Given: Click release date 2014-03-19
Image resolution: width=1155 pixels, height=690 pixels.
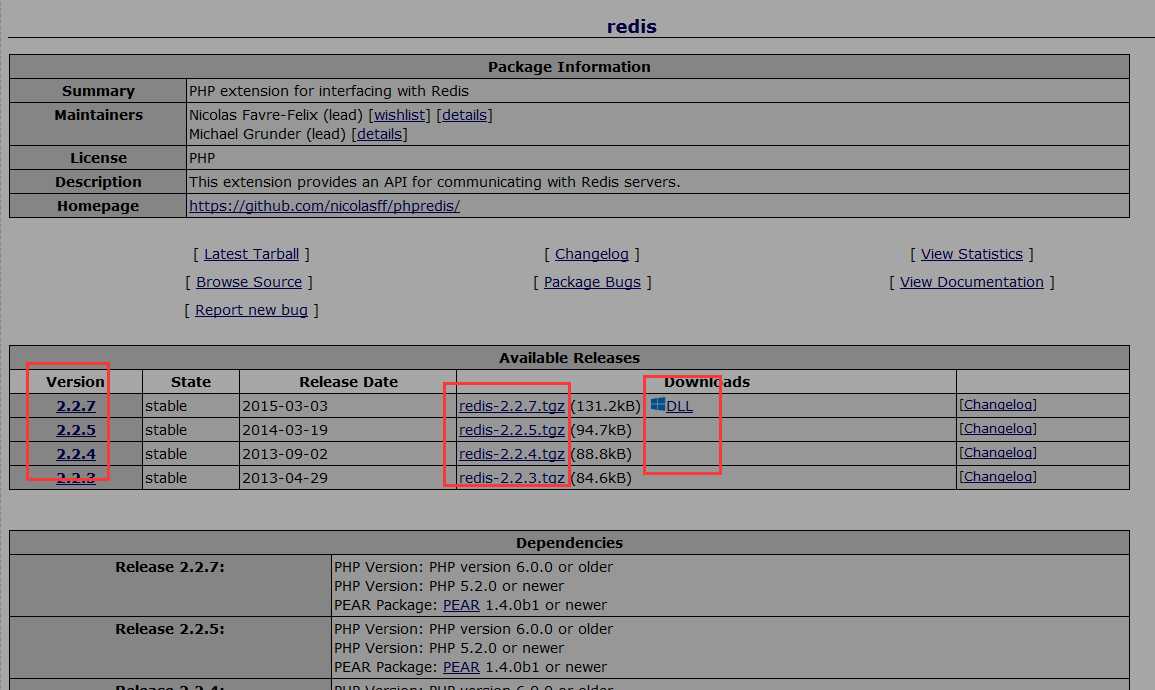Looking at the screenshot, I should (285, 430).
